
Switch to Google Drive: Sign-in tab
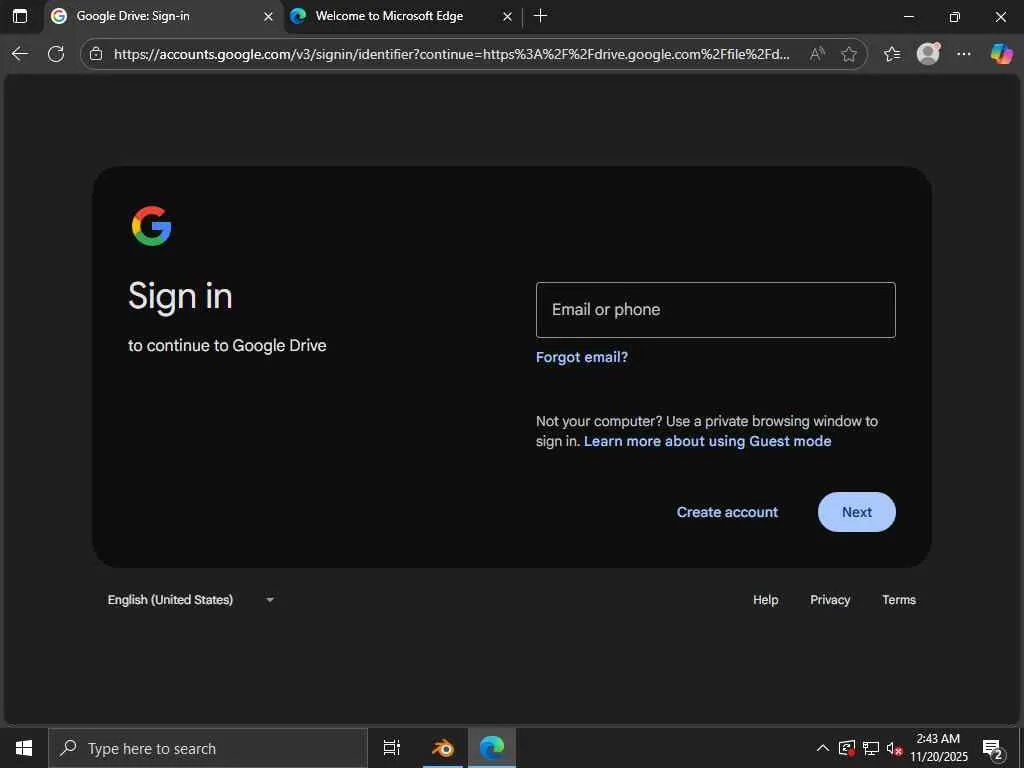164,16
